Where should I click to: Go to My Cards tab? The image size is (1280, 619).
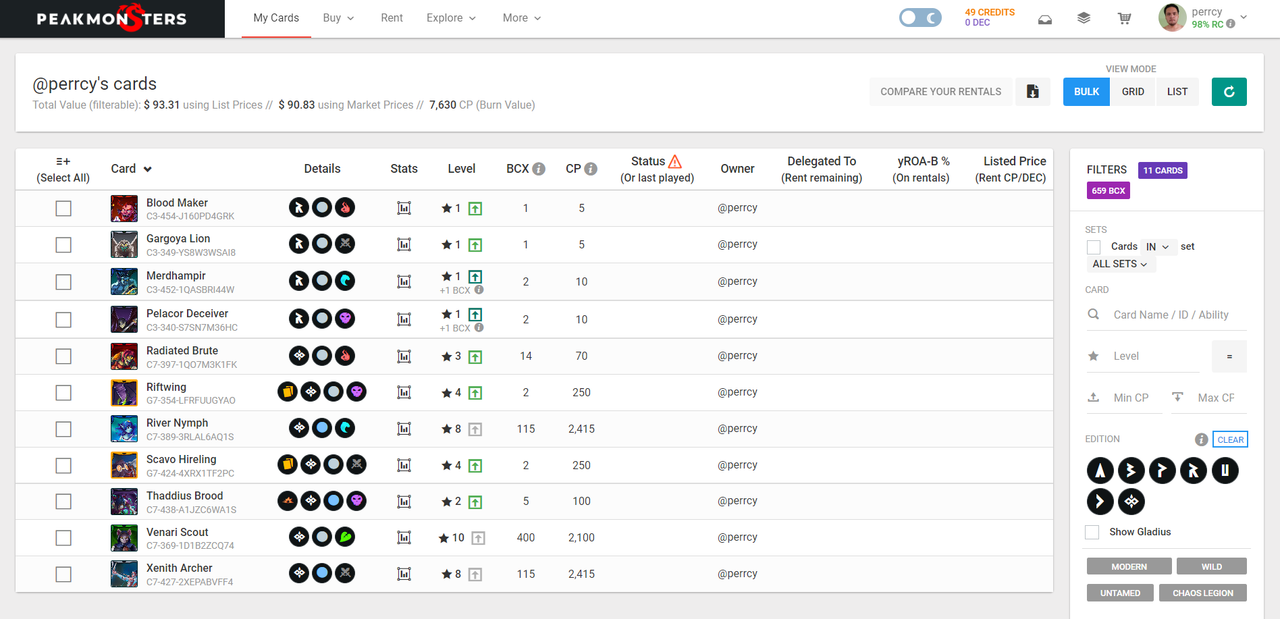276,18
